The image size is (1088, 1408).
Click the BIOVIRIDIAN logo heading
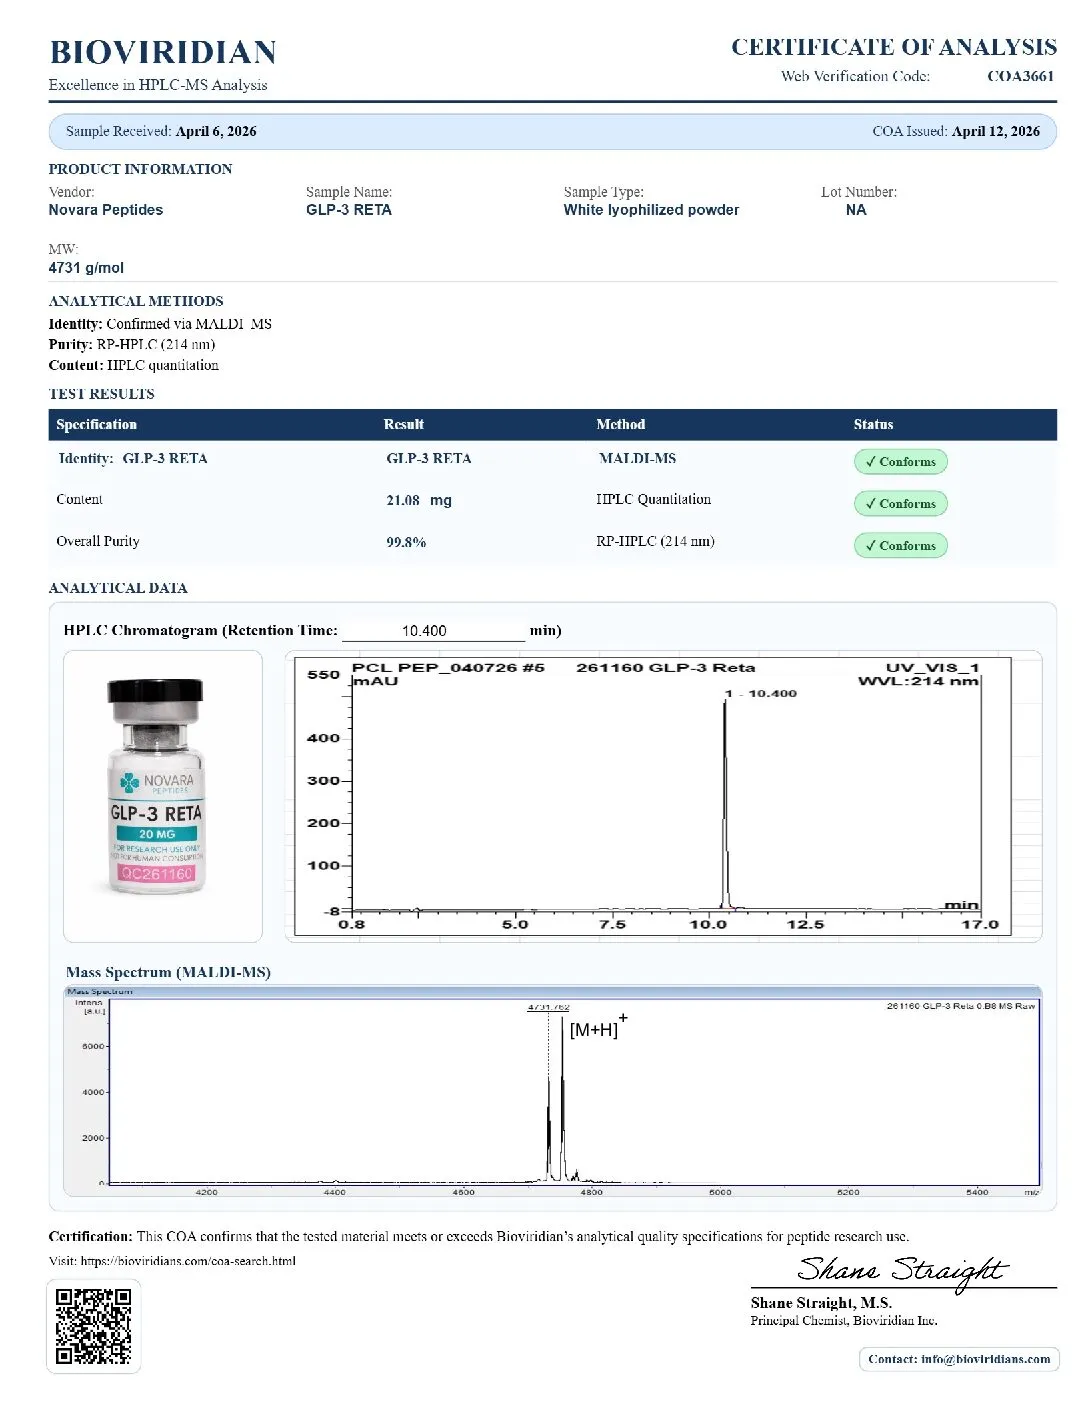click(163, 52)
